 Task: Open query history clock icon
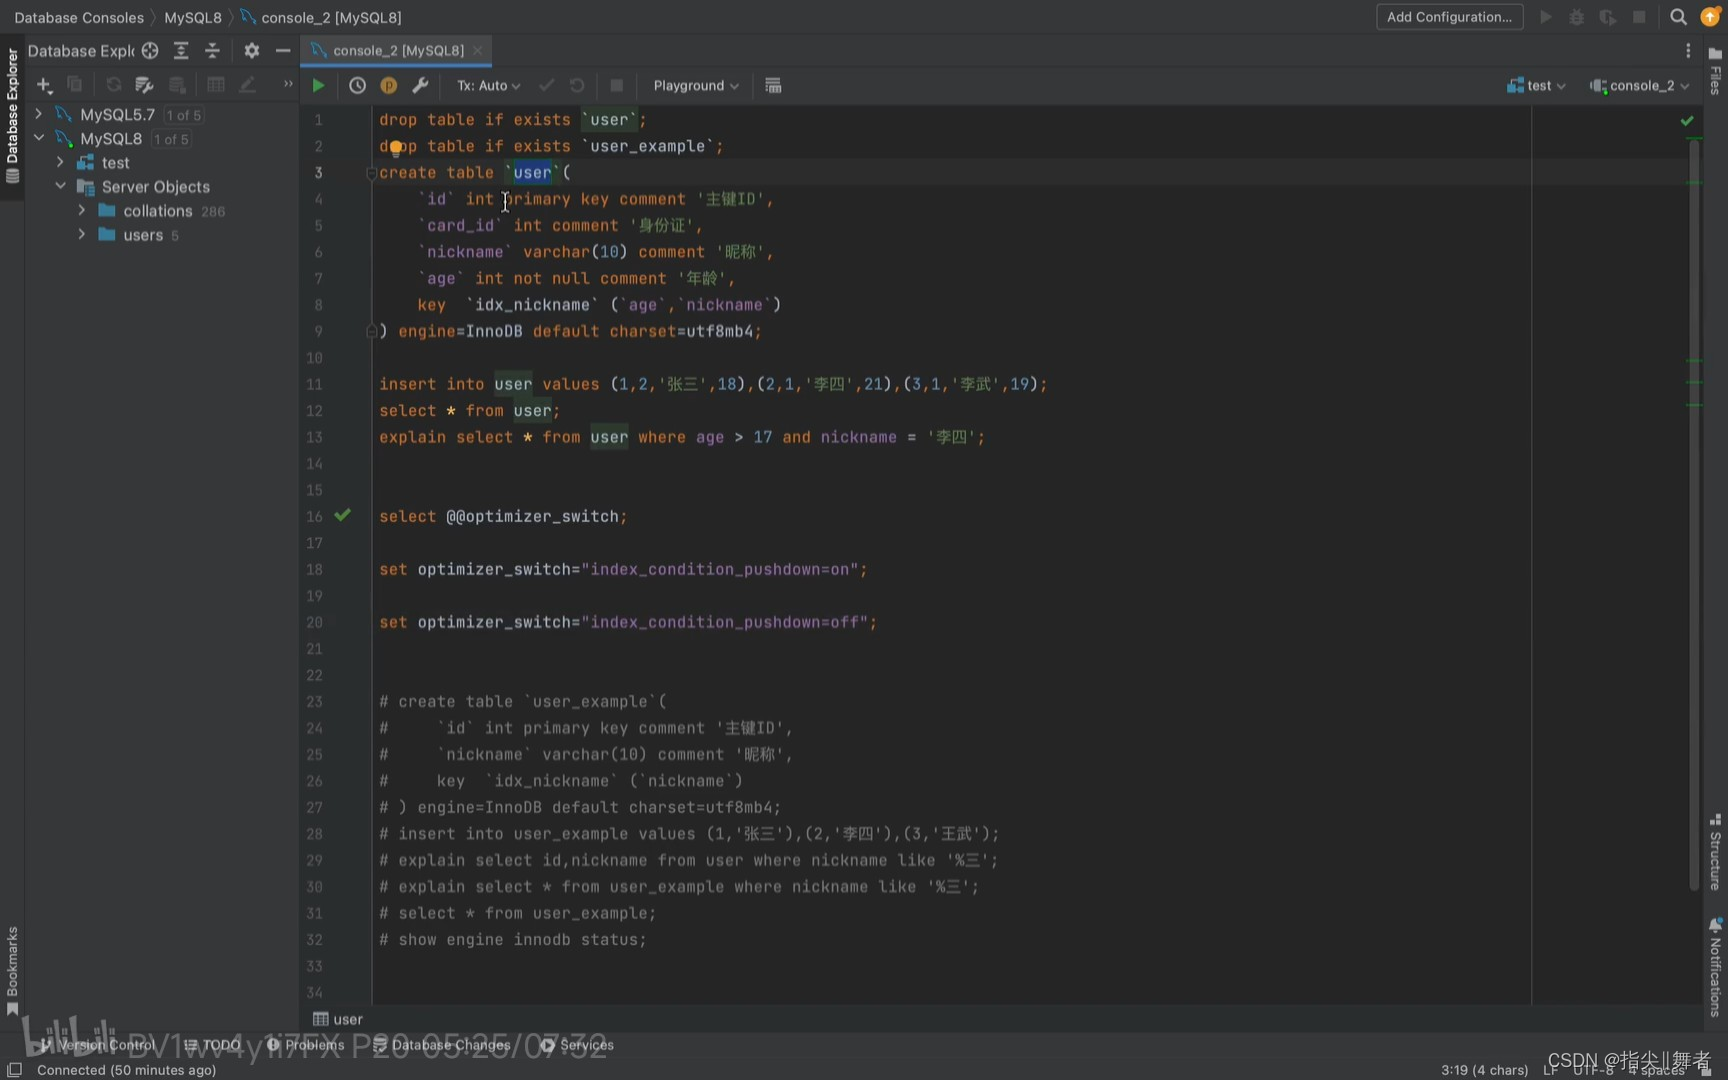tap(357, 86)
